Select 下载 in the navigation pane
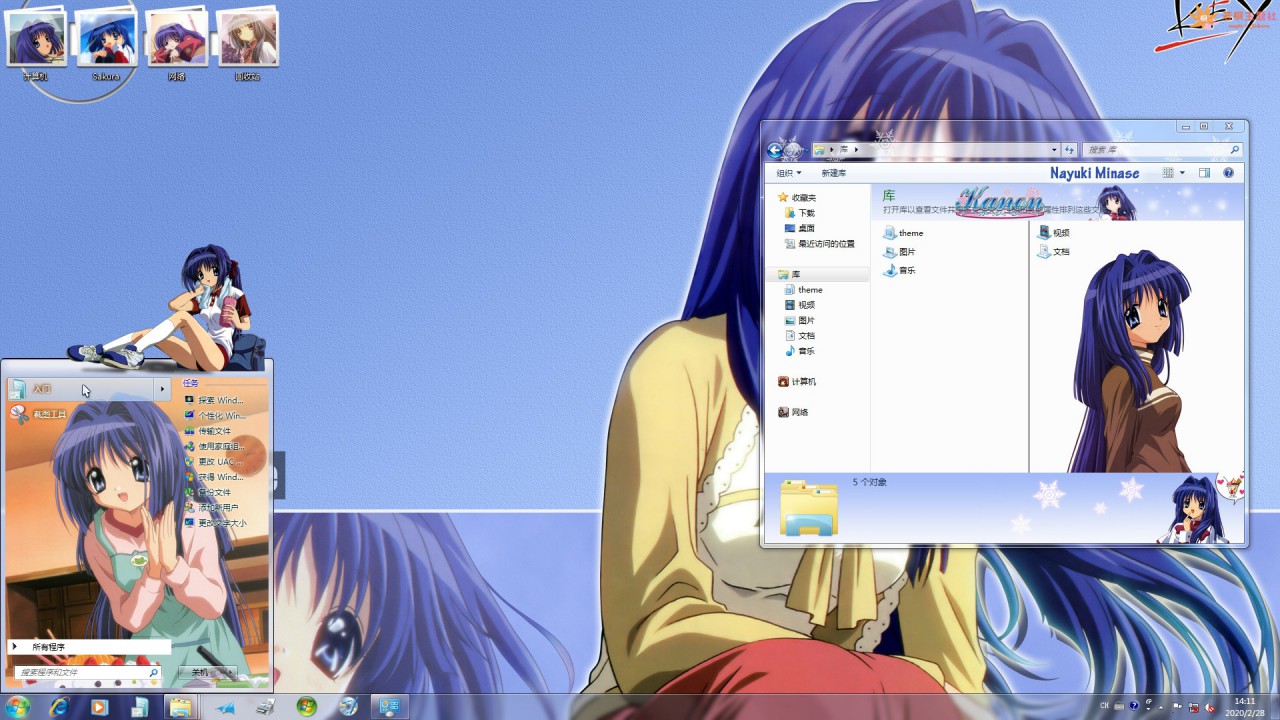This screenshot has height=720, width=1280. (800, 213)
